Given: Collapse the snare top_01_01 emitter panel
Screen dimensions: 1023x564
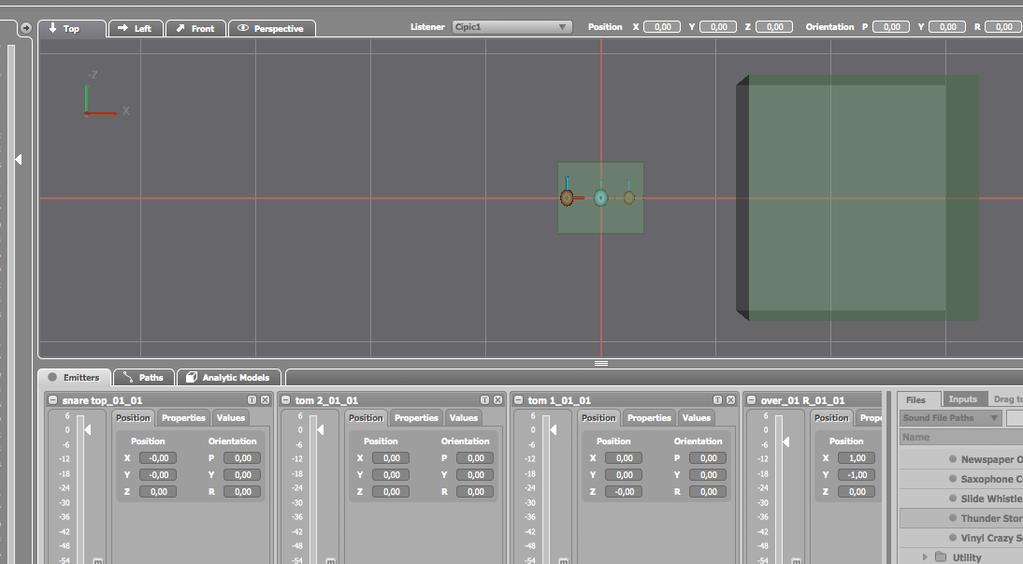Looking at the screenshot, I should tap(53, 400).
